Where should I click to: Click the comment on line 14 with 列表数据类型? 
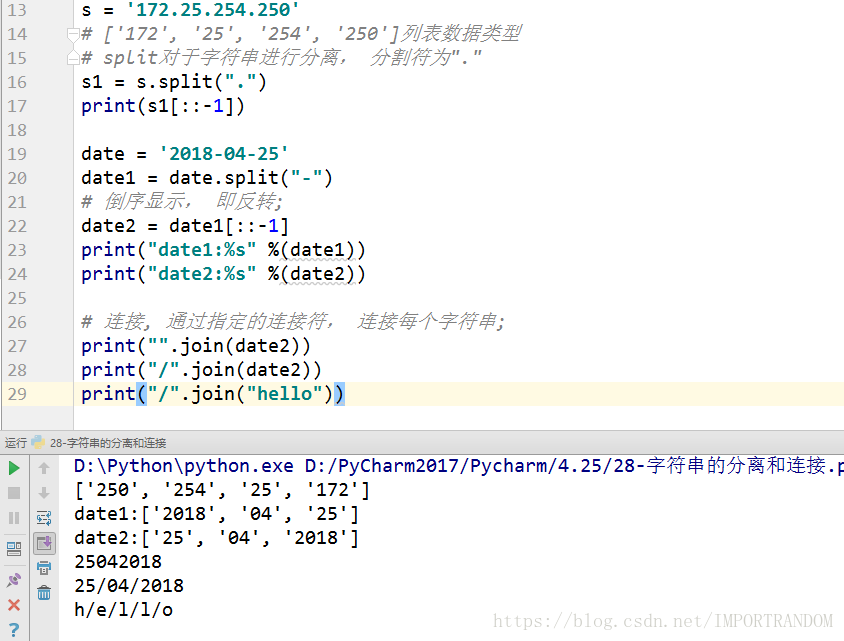pos(301,34)
